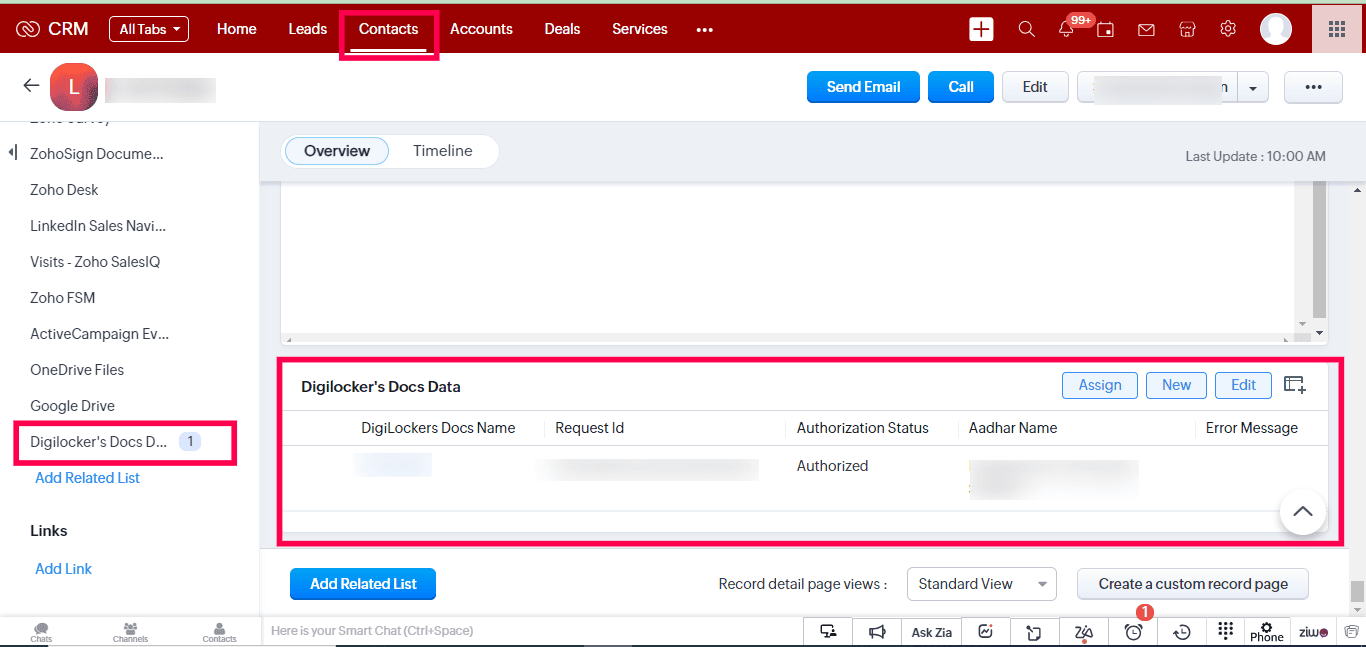
Task: Go back using the left arrow
Action: [x=31, y=86]
